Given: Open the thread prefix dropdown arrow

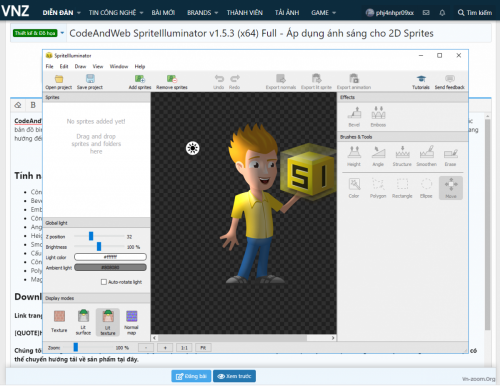Looking at the screenshot, I should click(x=62, y=33).
